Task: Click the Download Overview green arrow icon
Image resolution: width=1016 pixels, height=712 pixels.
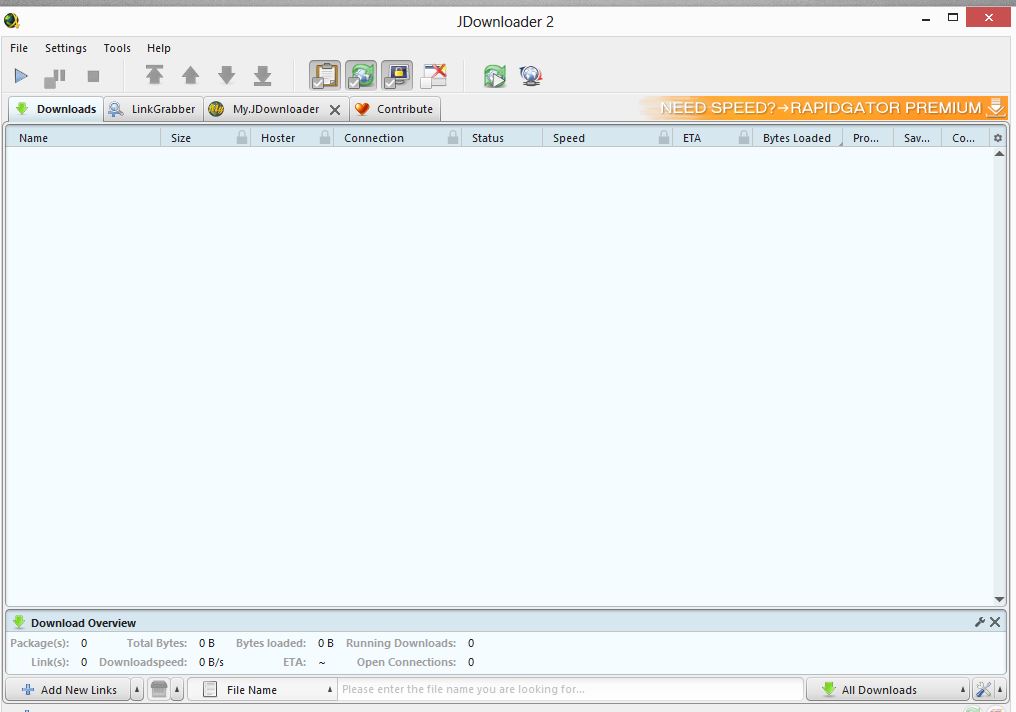Action: click(x=19, y=622)
